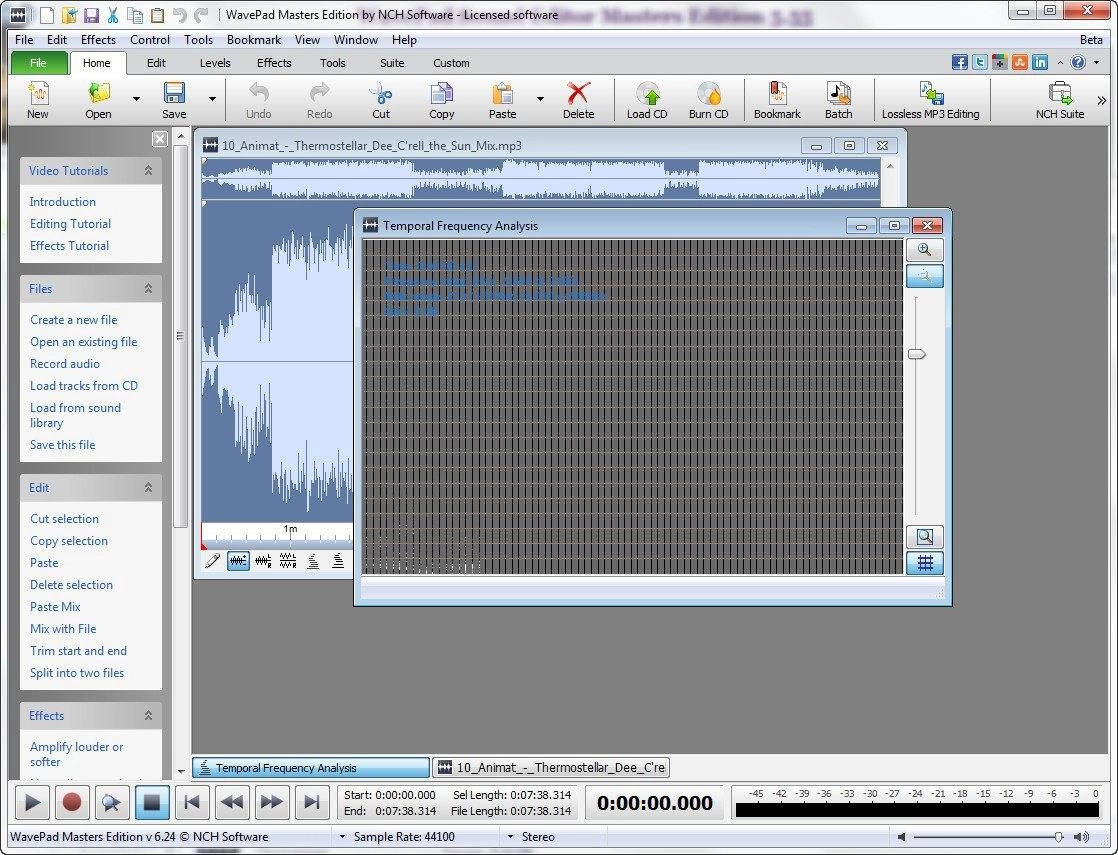Image resolution: width=1118 pixels, height=855 pixels.
Task: Switch to Temporal Frequency Analysis window tab
Action: click(312, 767)
